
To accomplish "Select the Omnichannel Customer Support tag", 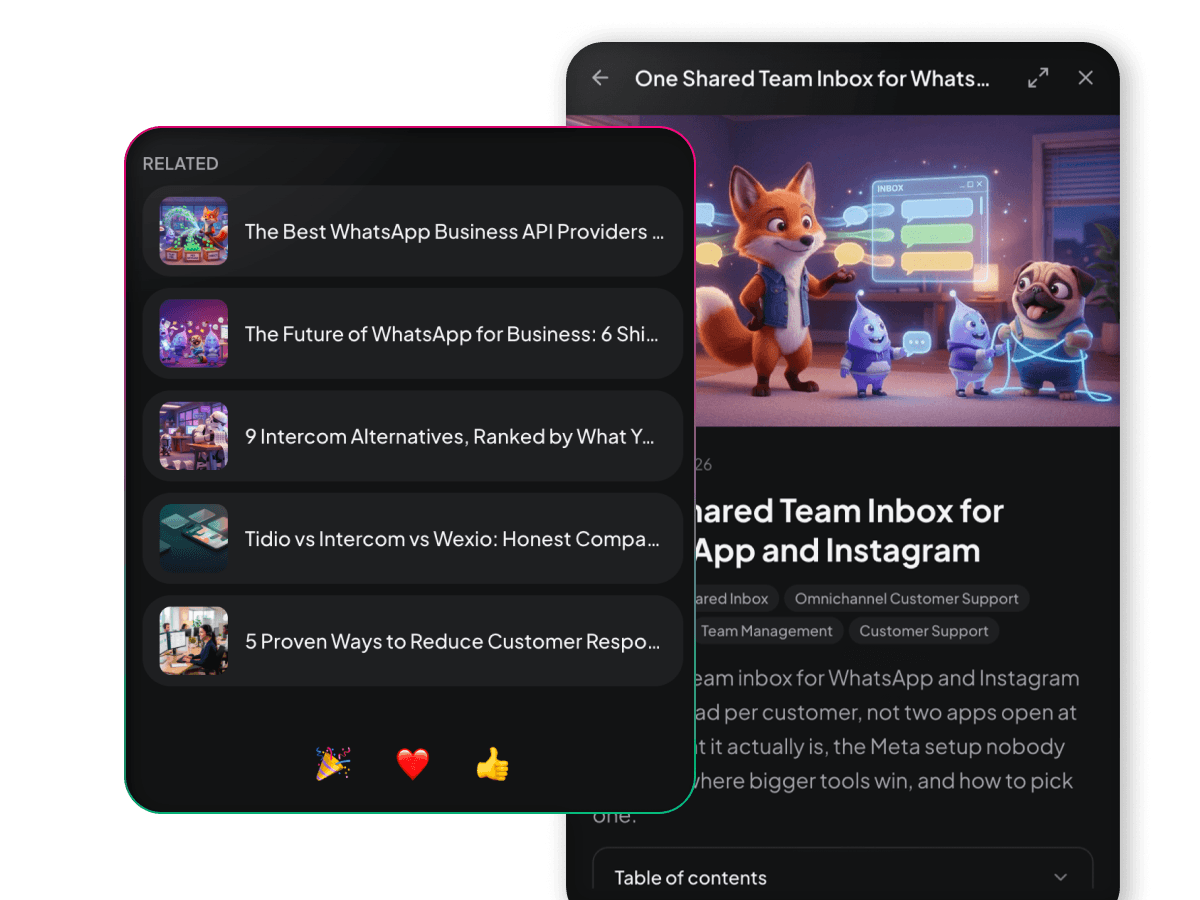I will [907, 599].
